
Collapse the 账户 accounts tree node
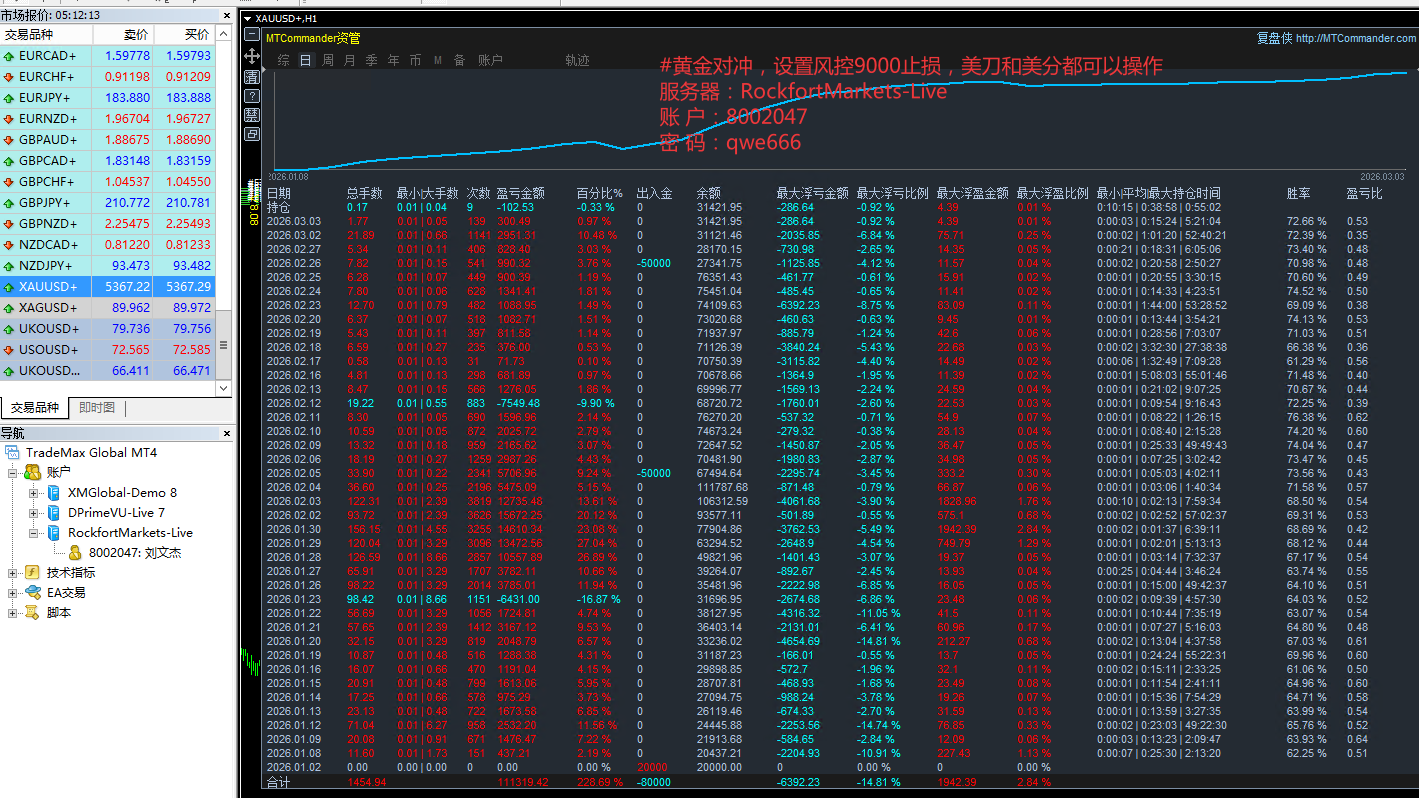13,473
